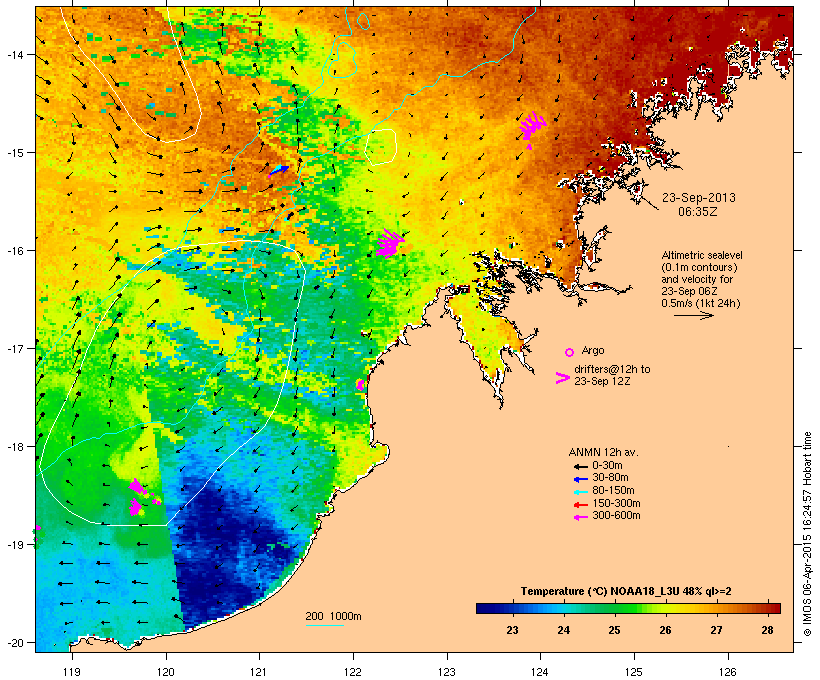
Task: Click the latitude label -16
Action: click(x=14, y=251)
